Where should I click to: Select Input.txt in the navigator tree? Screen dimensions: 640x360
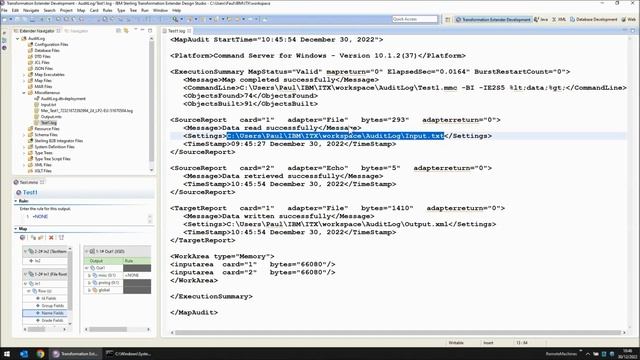click(x=48, y=105)
